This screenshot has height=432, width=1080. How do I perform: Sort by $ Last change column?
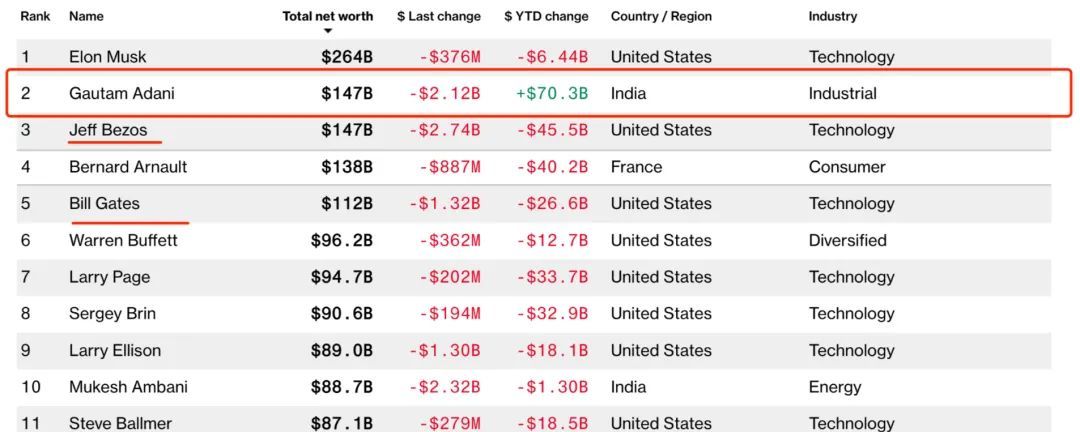coord(438,16)
